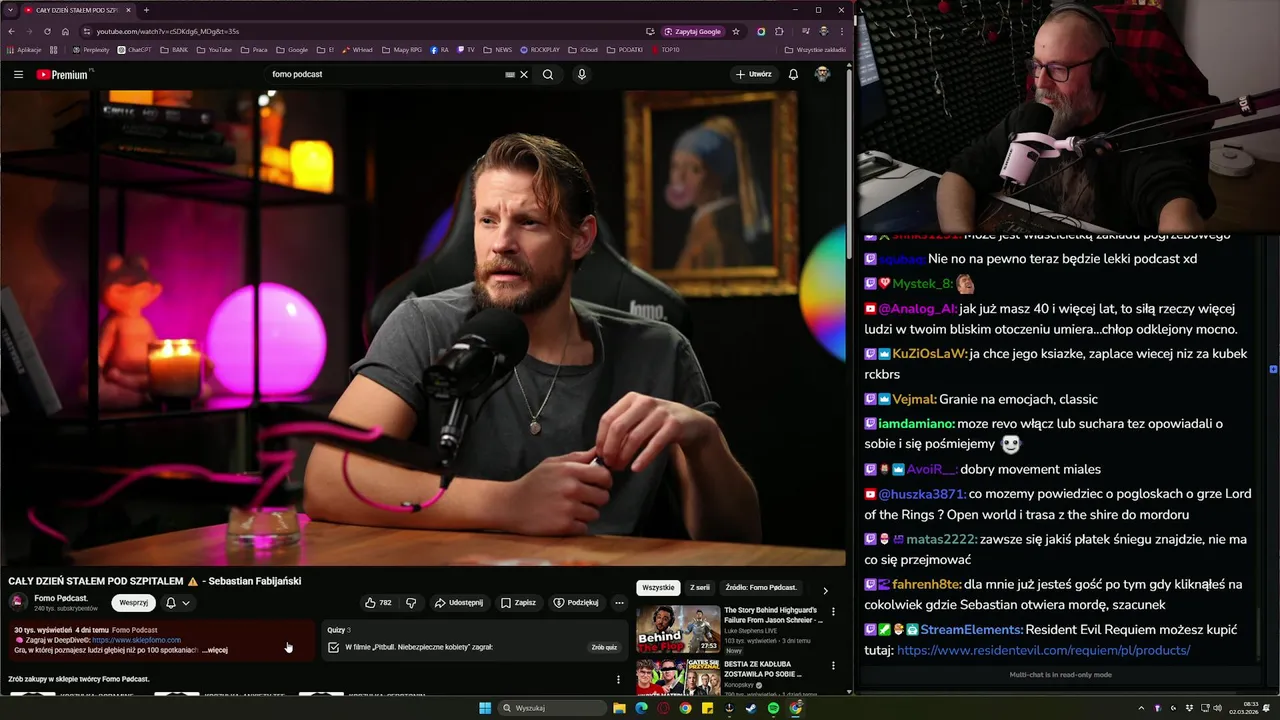Open the browser extensions puzzle icon

(x=779, y=31)
